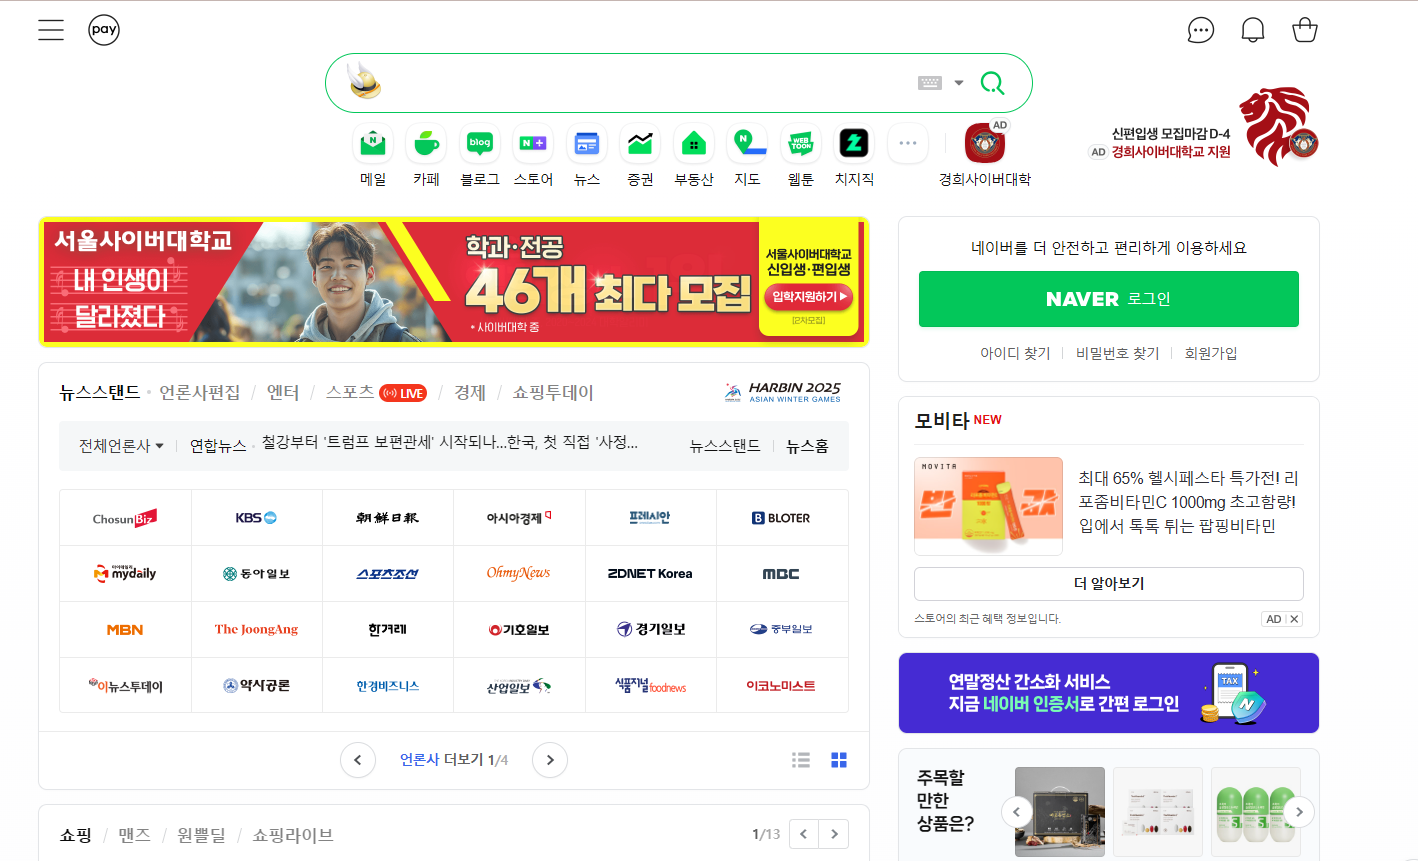The width and height of the screenshot is (1418, 861).
Task: Open the on-screen keyboard icon
Action: [x=930, y=83]
